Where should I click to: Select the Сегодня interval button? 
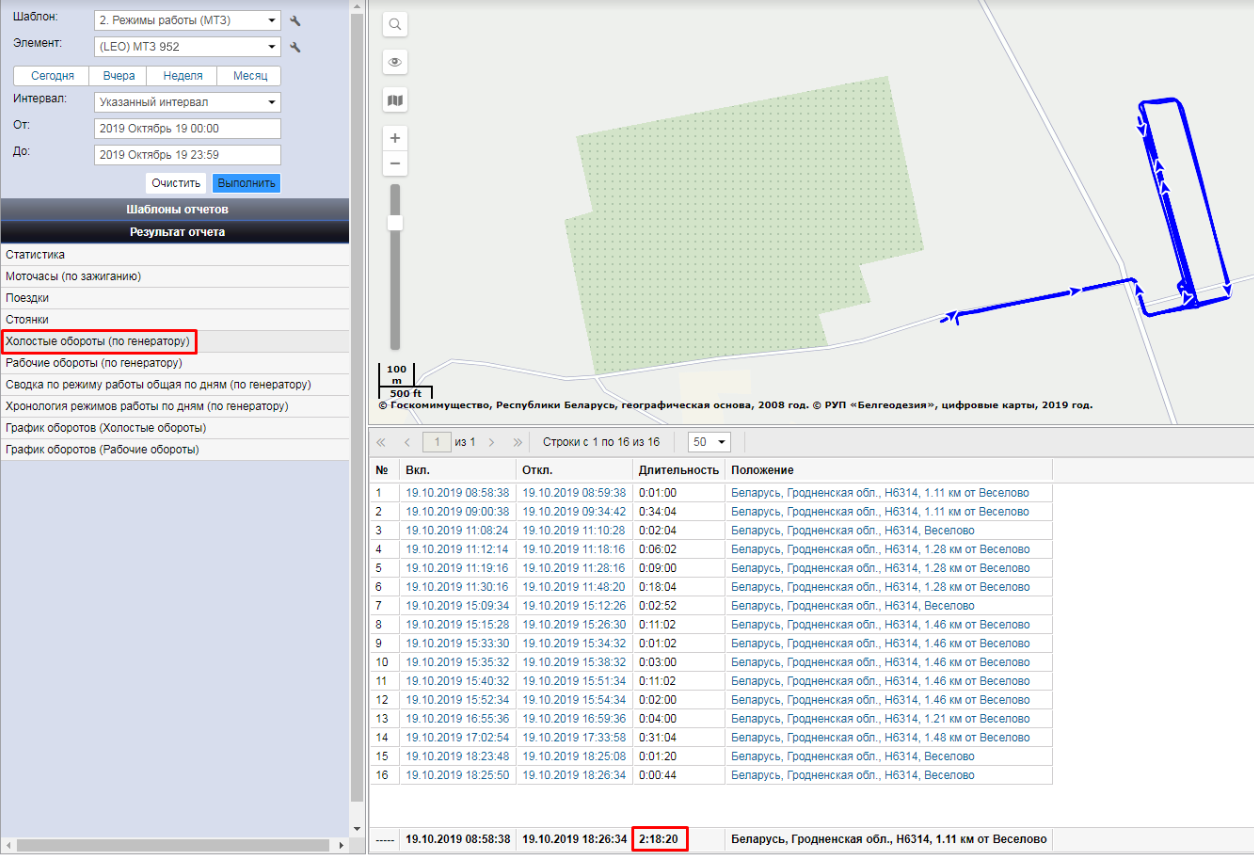click(52, 76)
